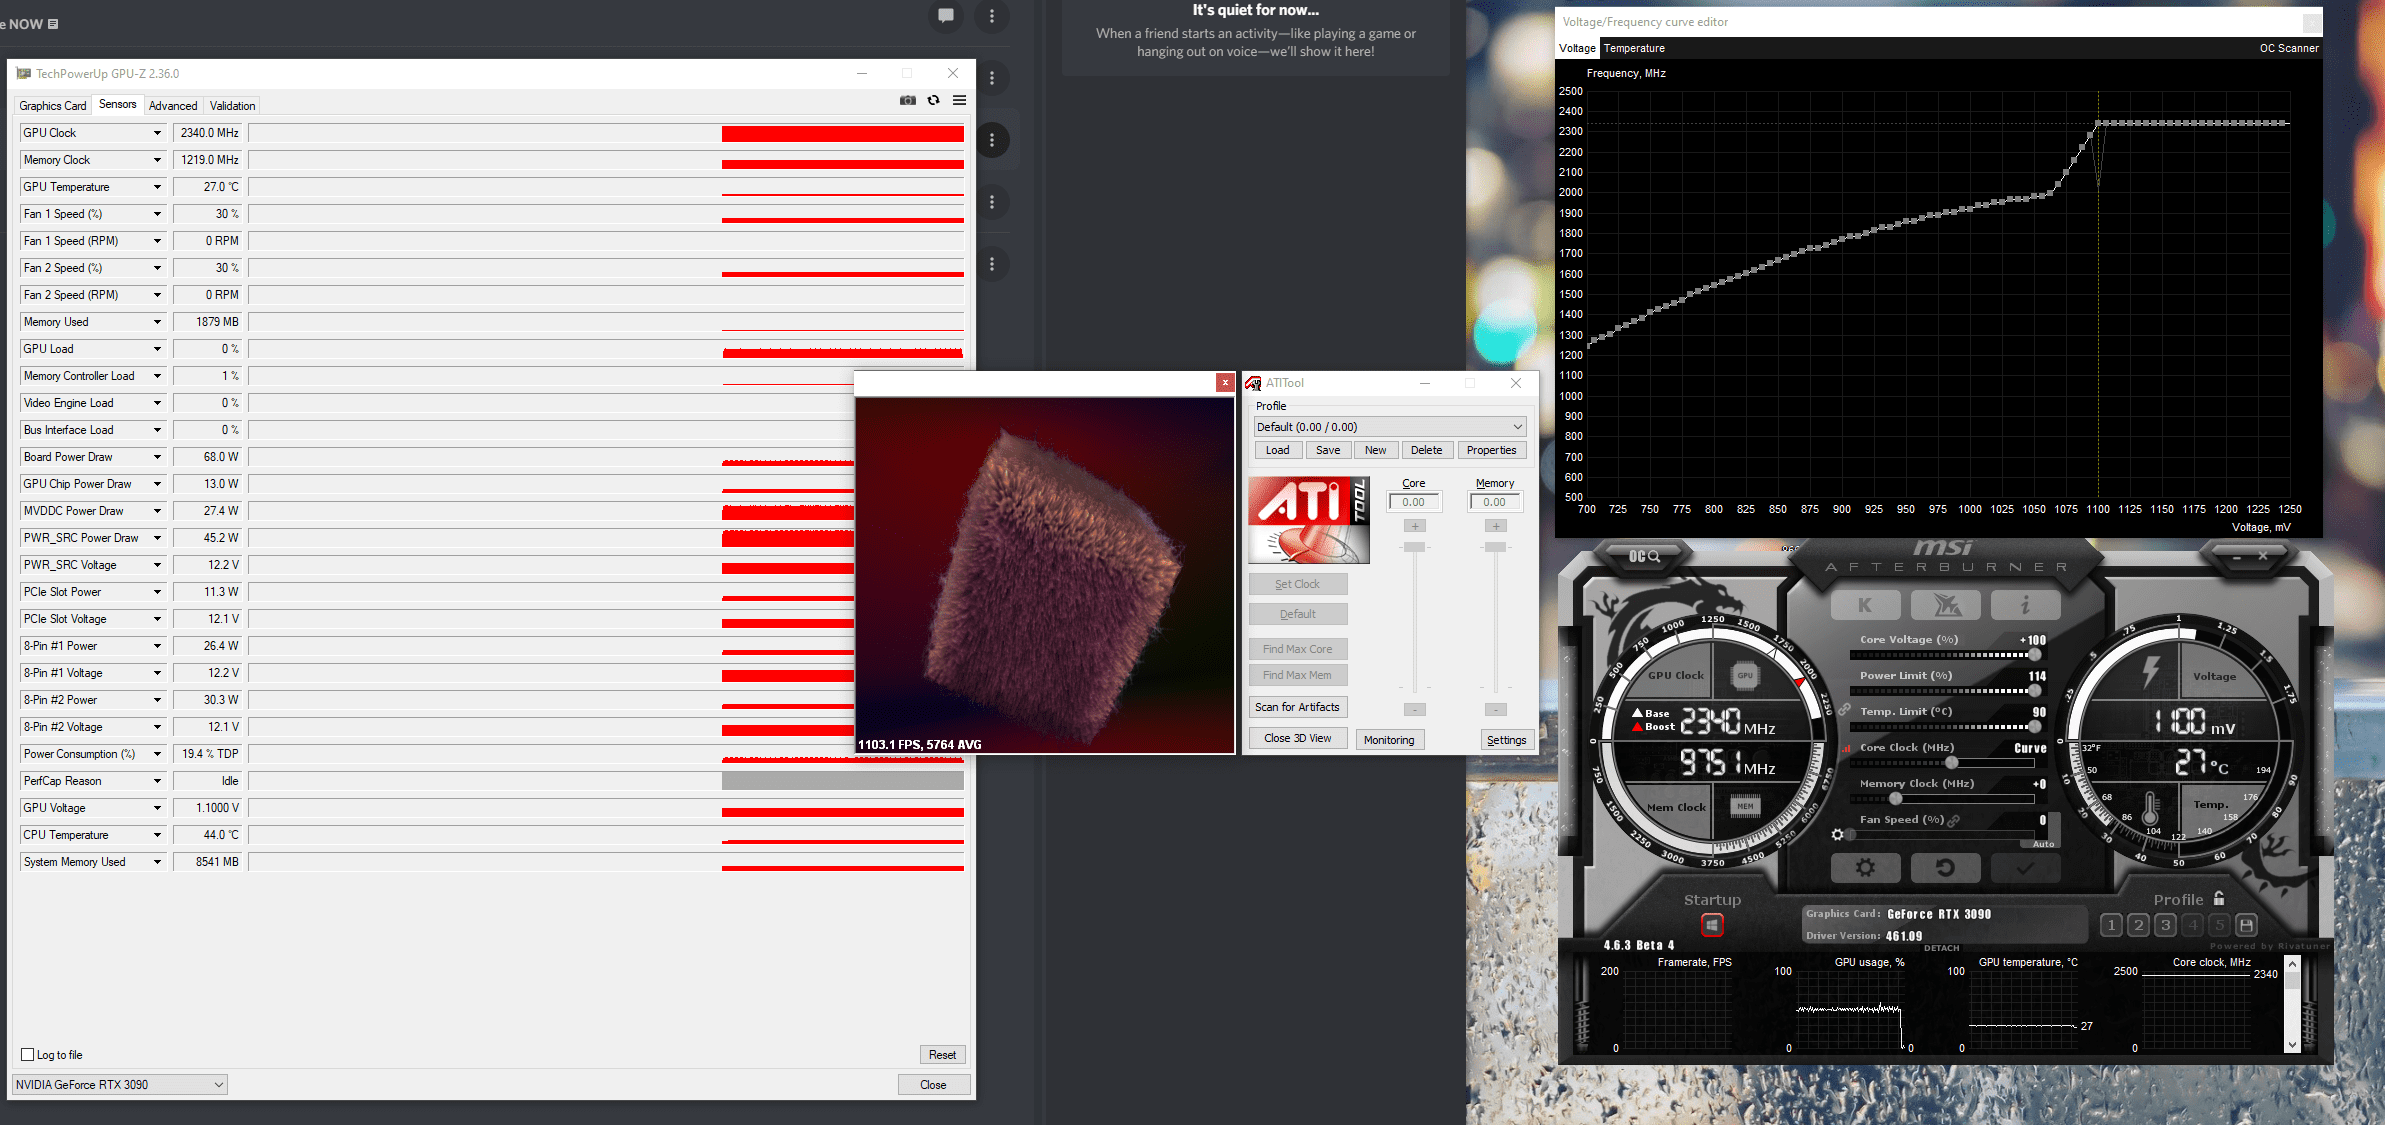Click the Afterburner monitor graph scrollbar down arrow
This screenshot has height=1125, width=2385.
[x=2292, y=1044]
